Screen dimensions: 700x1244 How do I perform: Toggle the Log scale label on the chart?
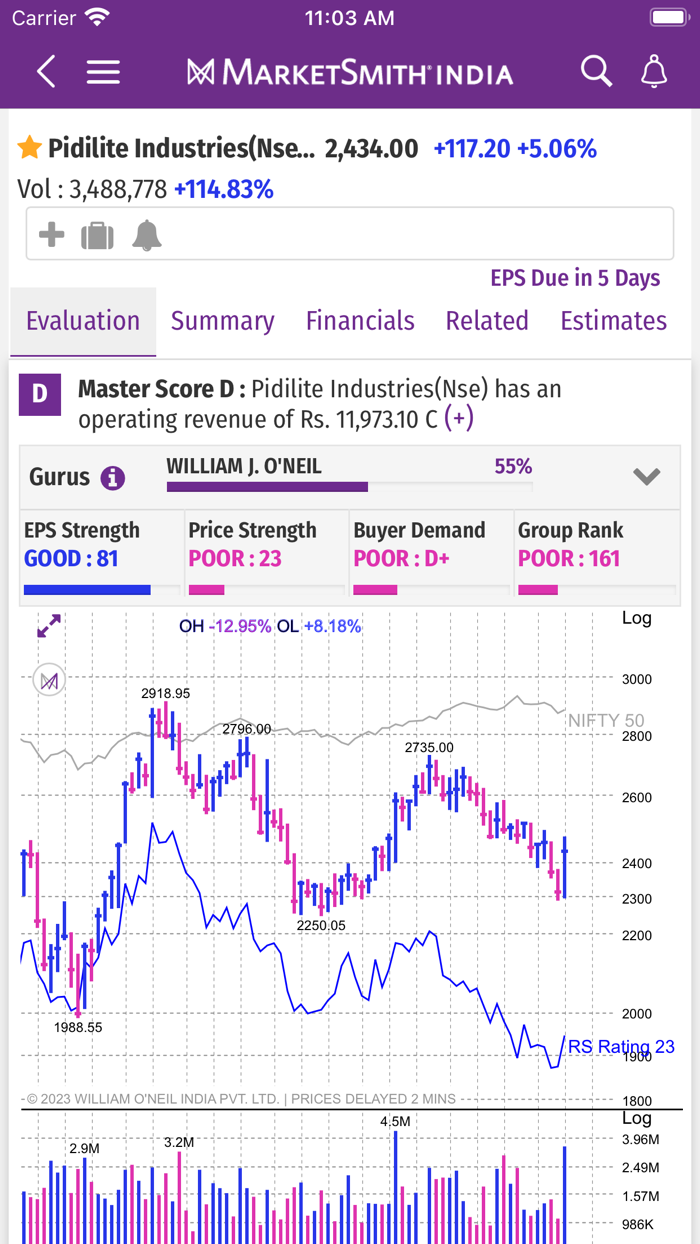point(638,618)
